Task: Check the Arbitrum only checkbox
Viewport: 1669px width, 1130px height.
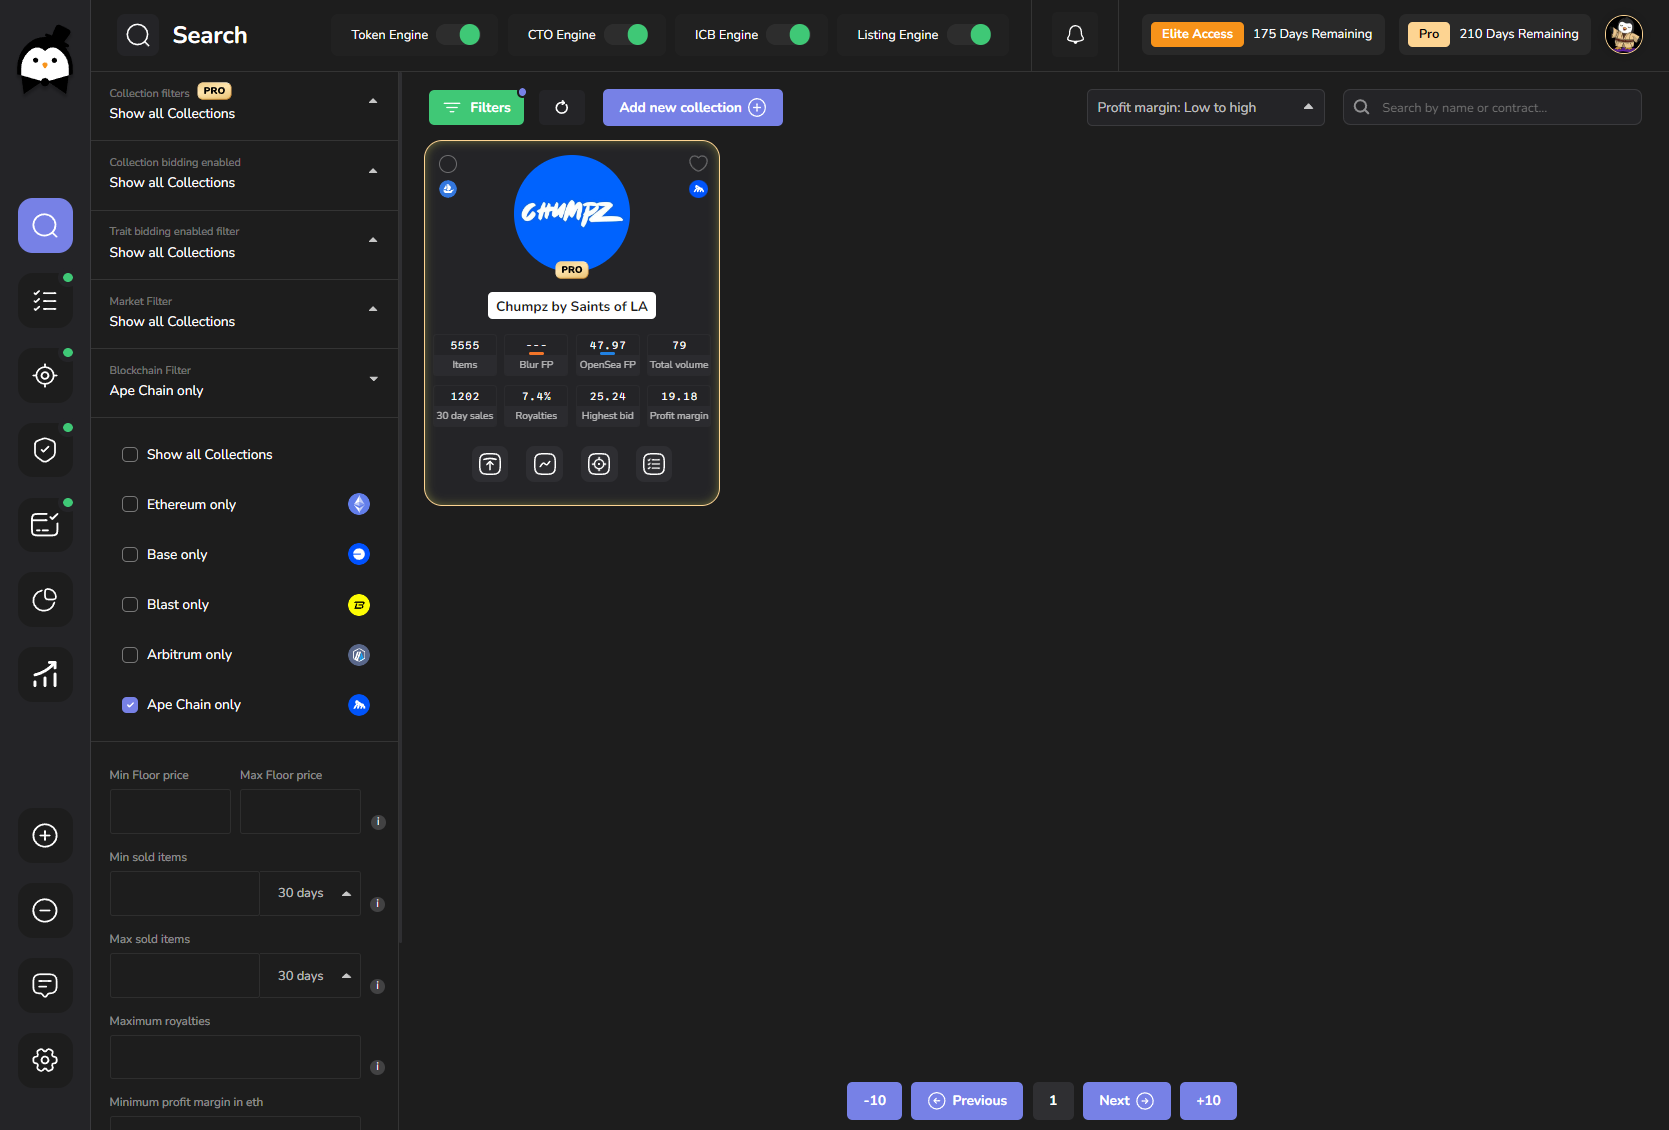Action: 130,655
